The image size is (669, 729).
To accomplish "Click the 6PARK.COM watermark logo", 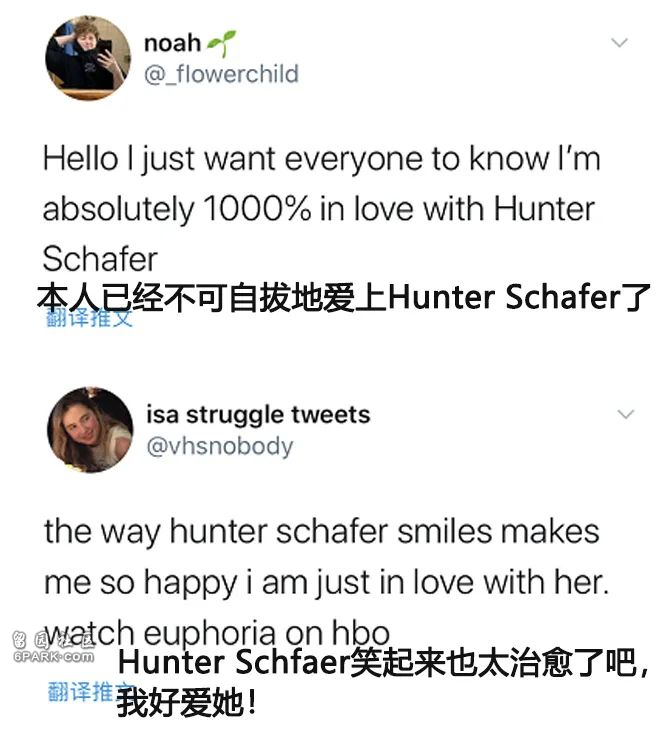I will click(53, 647).
